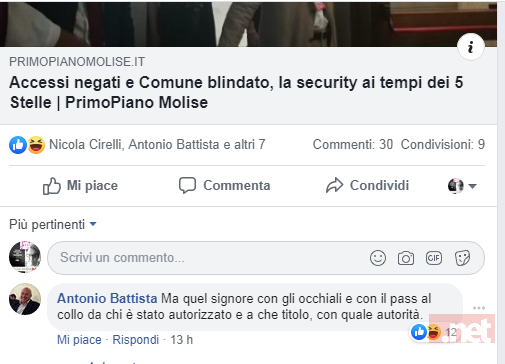Click Mi piace under the comment
This screenshot has height=364, width=505.
point(79,340)
